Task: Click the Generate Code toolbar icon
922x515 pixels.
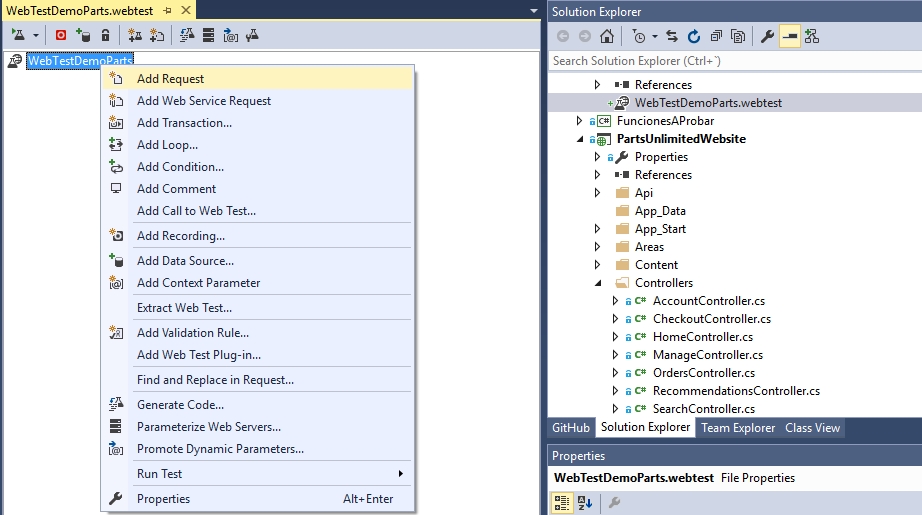Action: [187, 35]
